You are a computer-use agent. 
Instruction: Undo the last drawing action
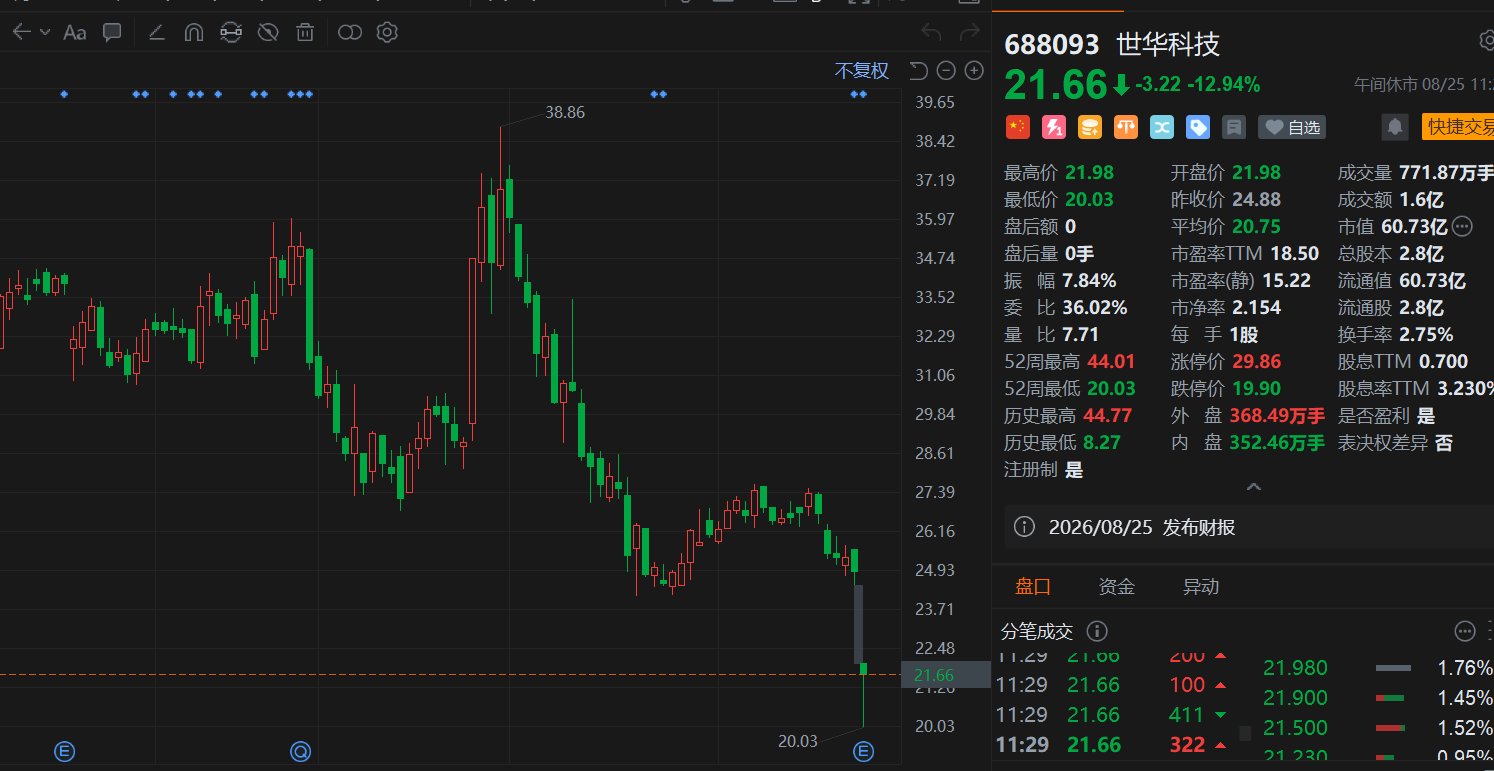[x=931, y=33]
